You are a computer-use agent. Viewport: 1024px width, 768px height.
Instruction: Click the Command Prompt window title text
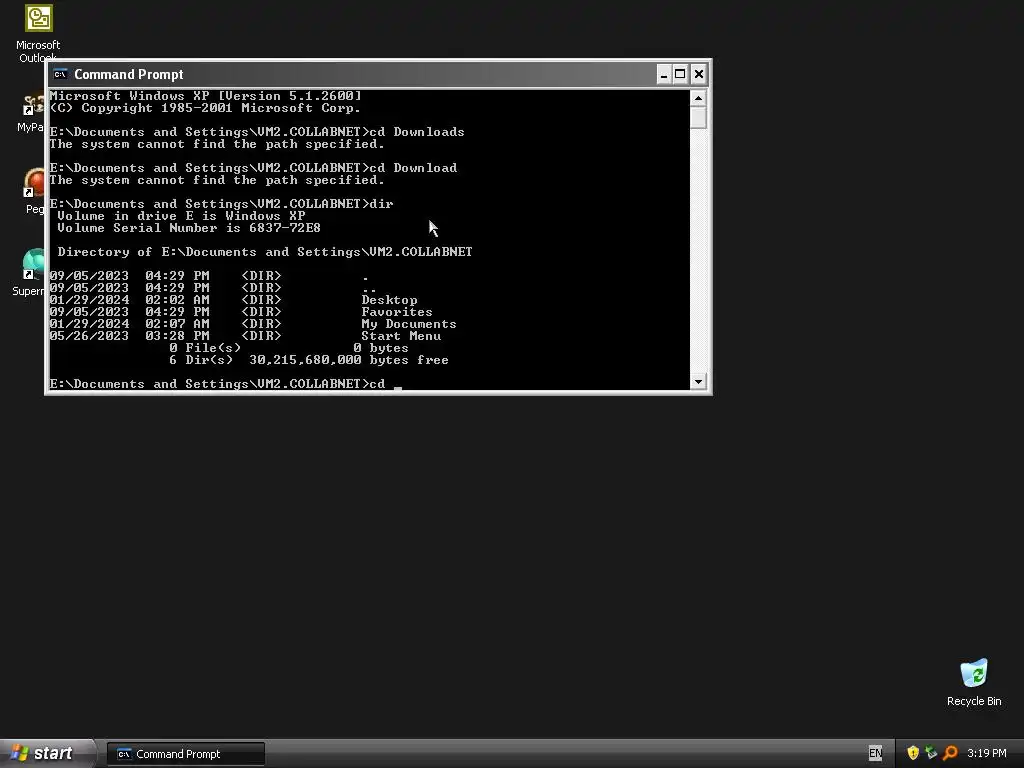pyautogui.click(x=129, y=74)
